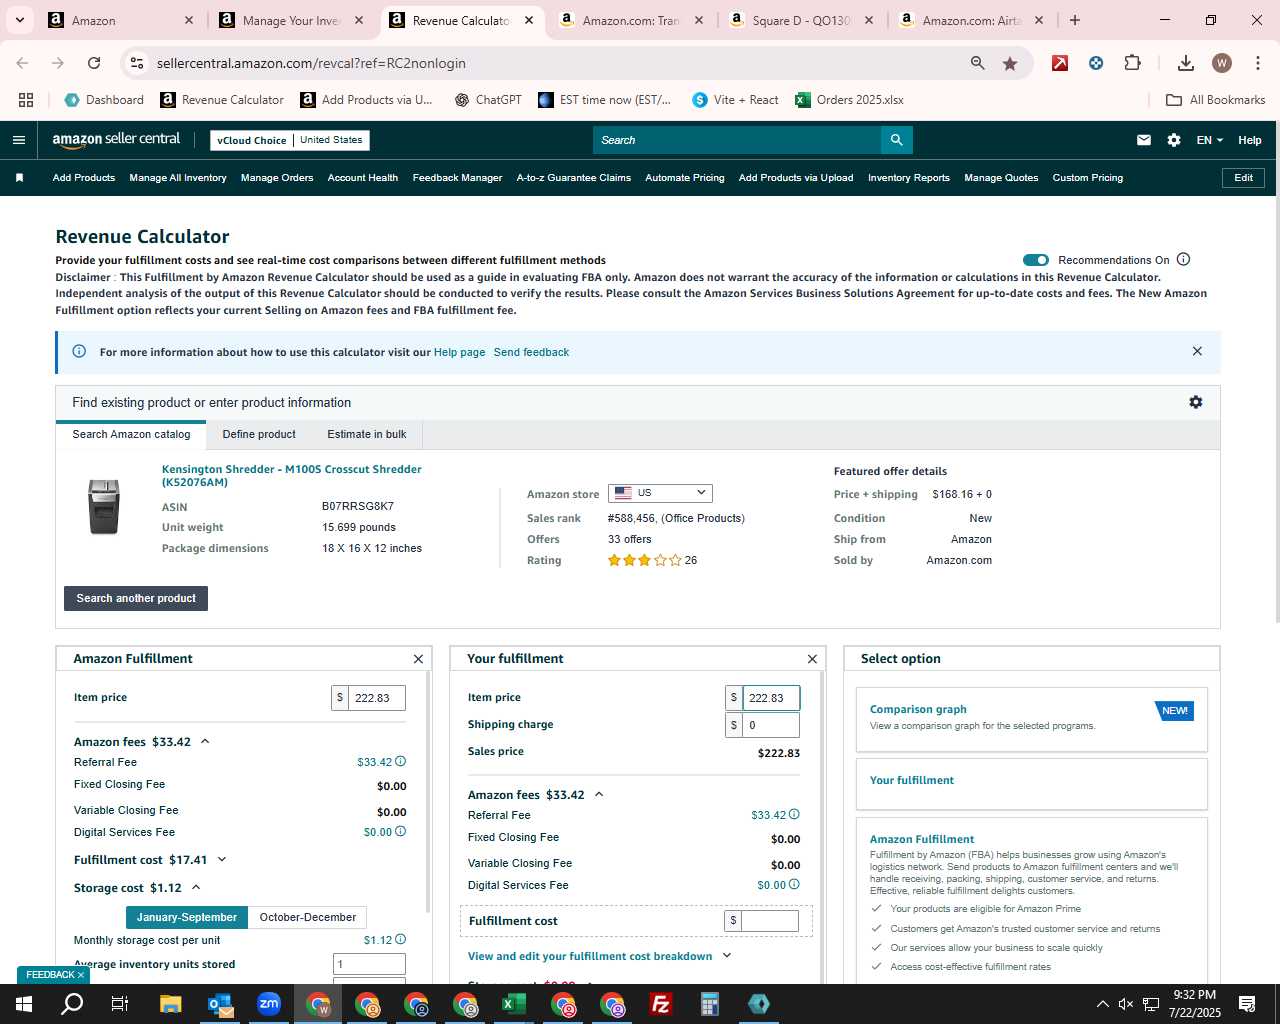Click Edit button in navigation bar
Image resolution: width=1280 pixels, height=1024 pixels.
[1243, 178]
